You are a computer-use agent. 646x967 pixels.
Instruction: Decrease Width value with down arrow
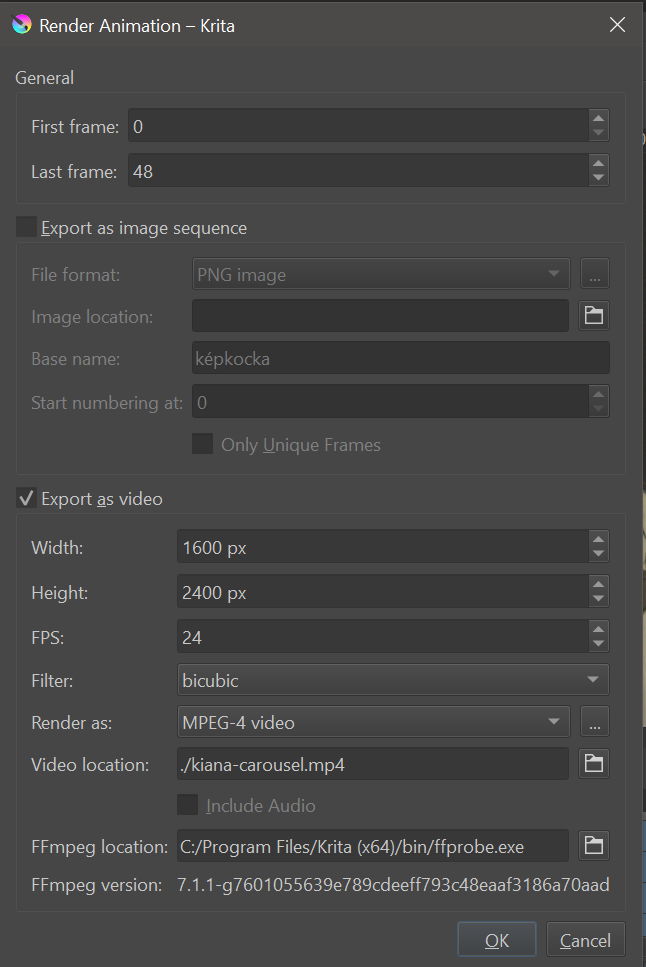click(x=598, y=554)
